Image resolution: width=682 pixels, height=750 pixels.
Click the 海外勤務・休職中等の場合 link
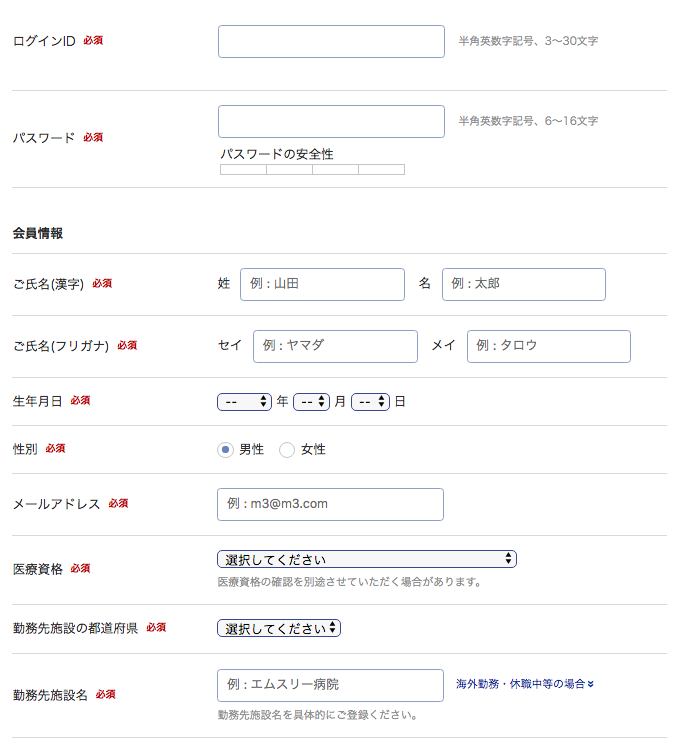coord(520,685)
